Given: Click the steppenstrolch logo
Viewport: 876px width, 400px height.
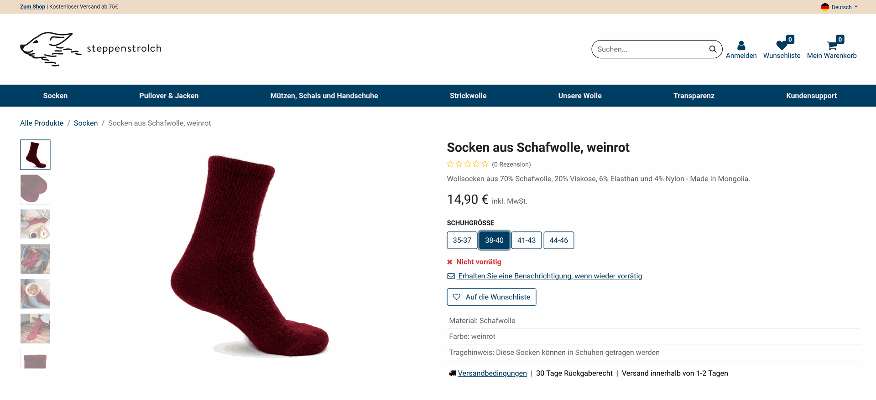Looking at the screenshot, I should [x=89, y=50].
